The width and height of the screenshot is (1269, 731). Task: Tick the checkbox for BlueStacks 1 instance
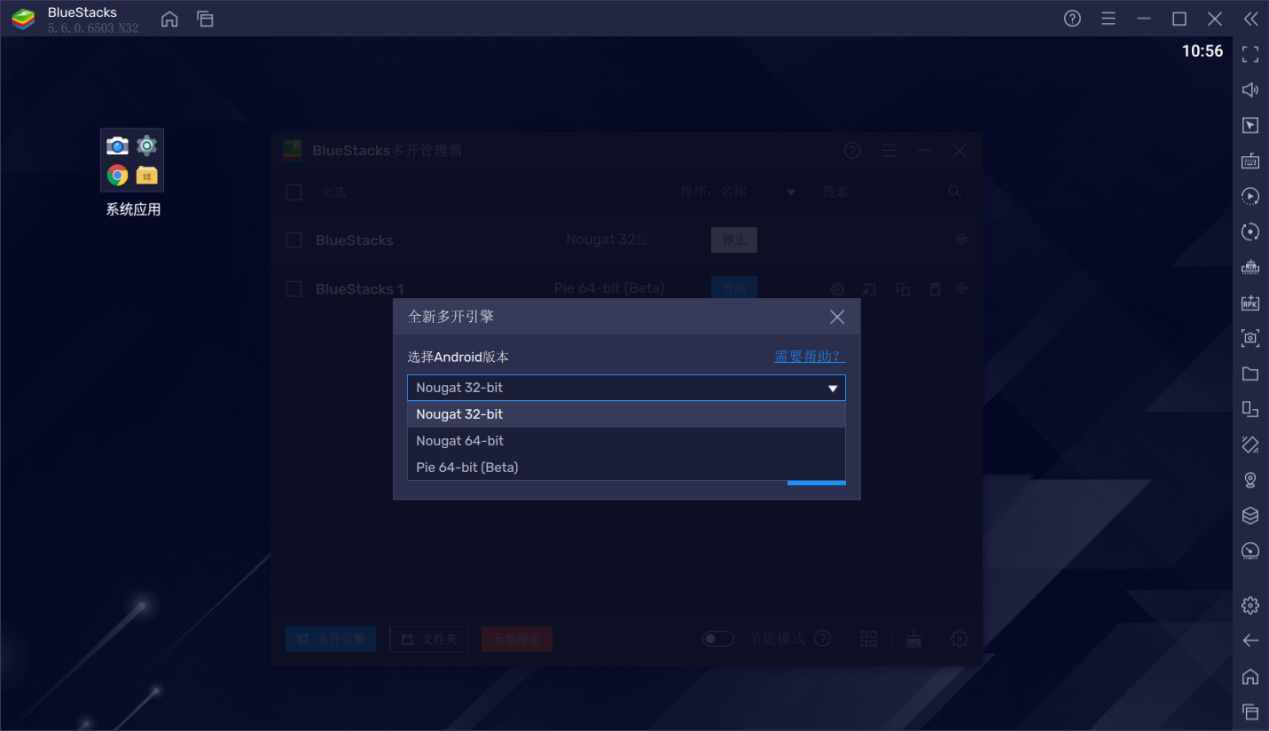tap(294, 289)
